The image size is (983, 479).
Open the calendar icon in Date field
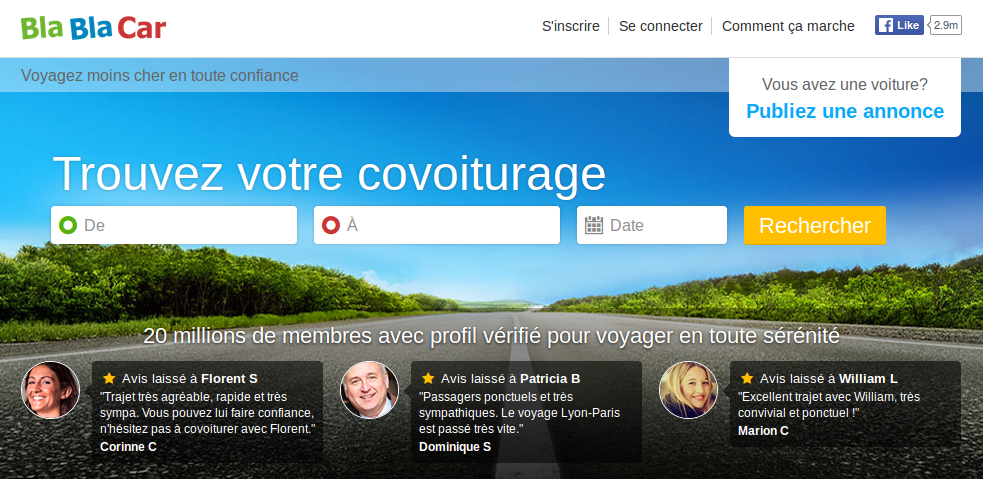click(594, 225)
